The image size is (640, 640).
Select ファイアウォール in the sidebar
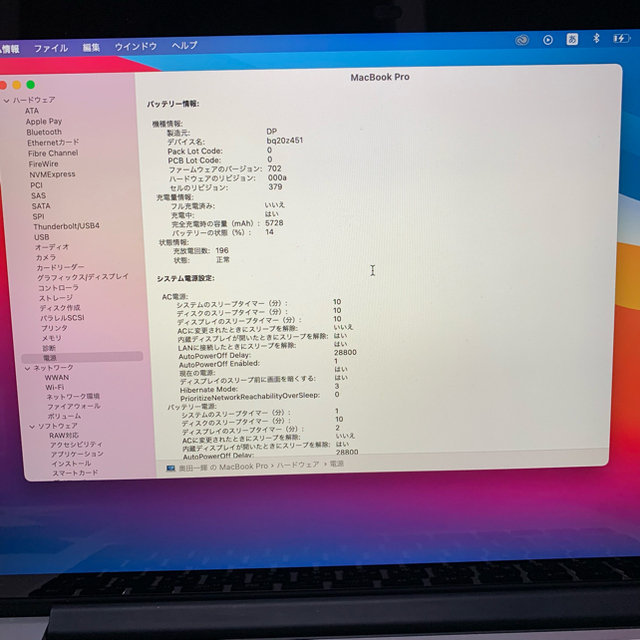click(x=73, y=407)
